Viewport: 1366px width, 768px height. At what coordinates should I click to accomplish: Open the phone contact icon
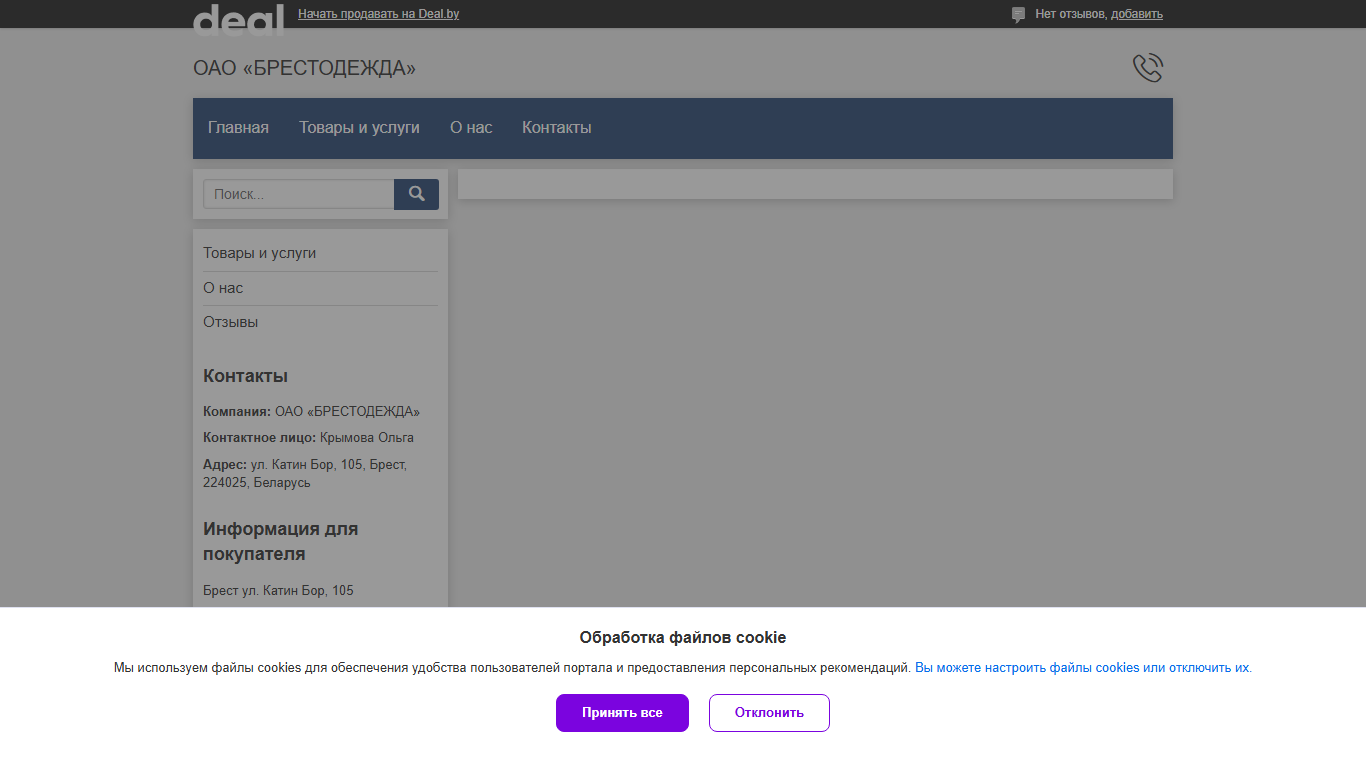click(x=1148, y=68)
